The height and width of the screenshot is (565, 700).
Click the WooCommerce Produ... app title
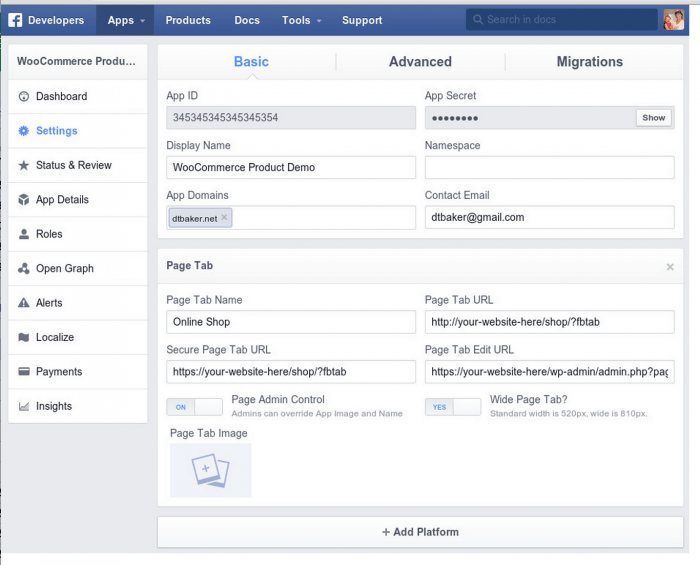[76, 61]
